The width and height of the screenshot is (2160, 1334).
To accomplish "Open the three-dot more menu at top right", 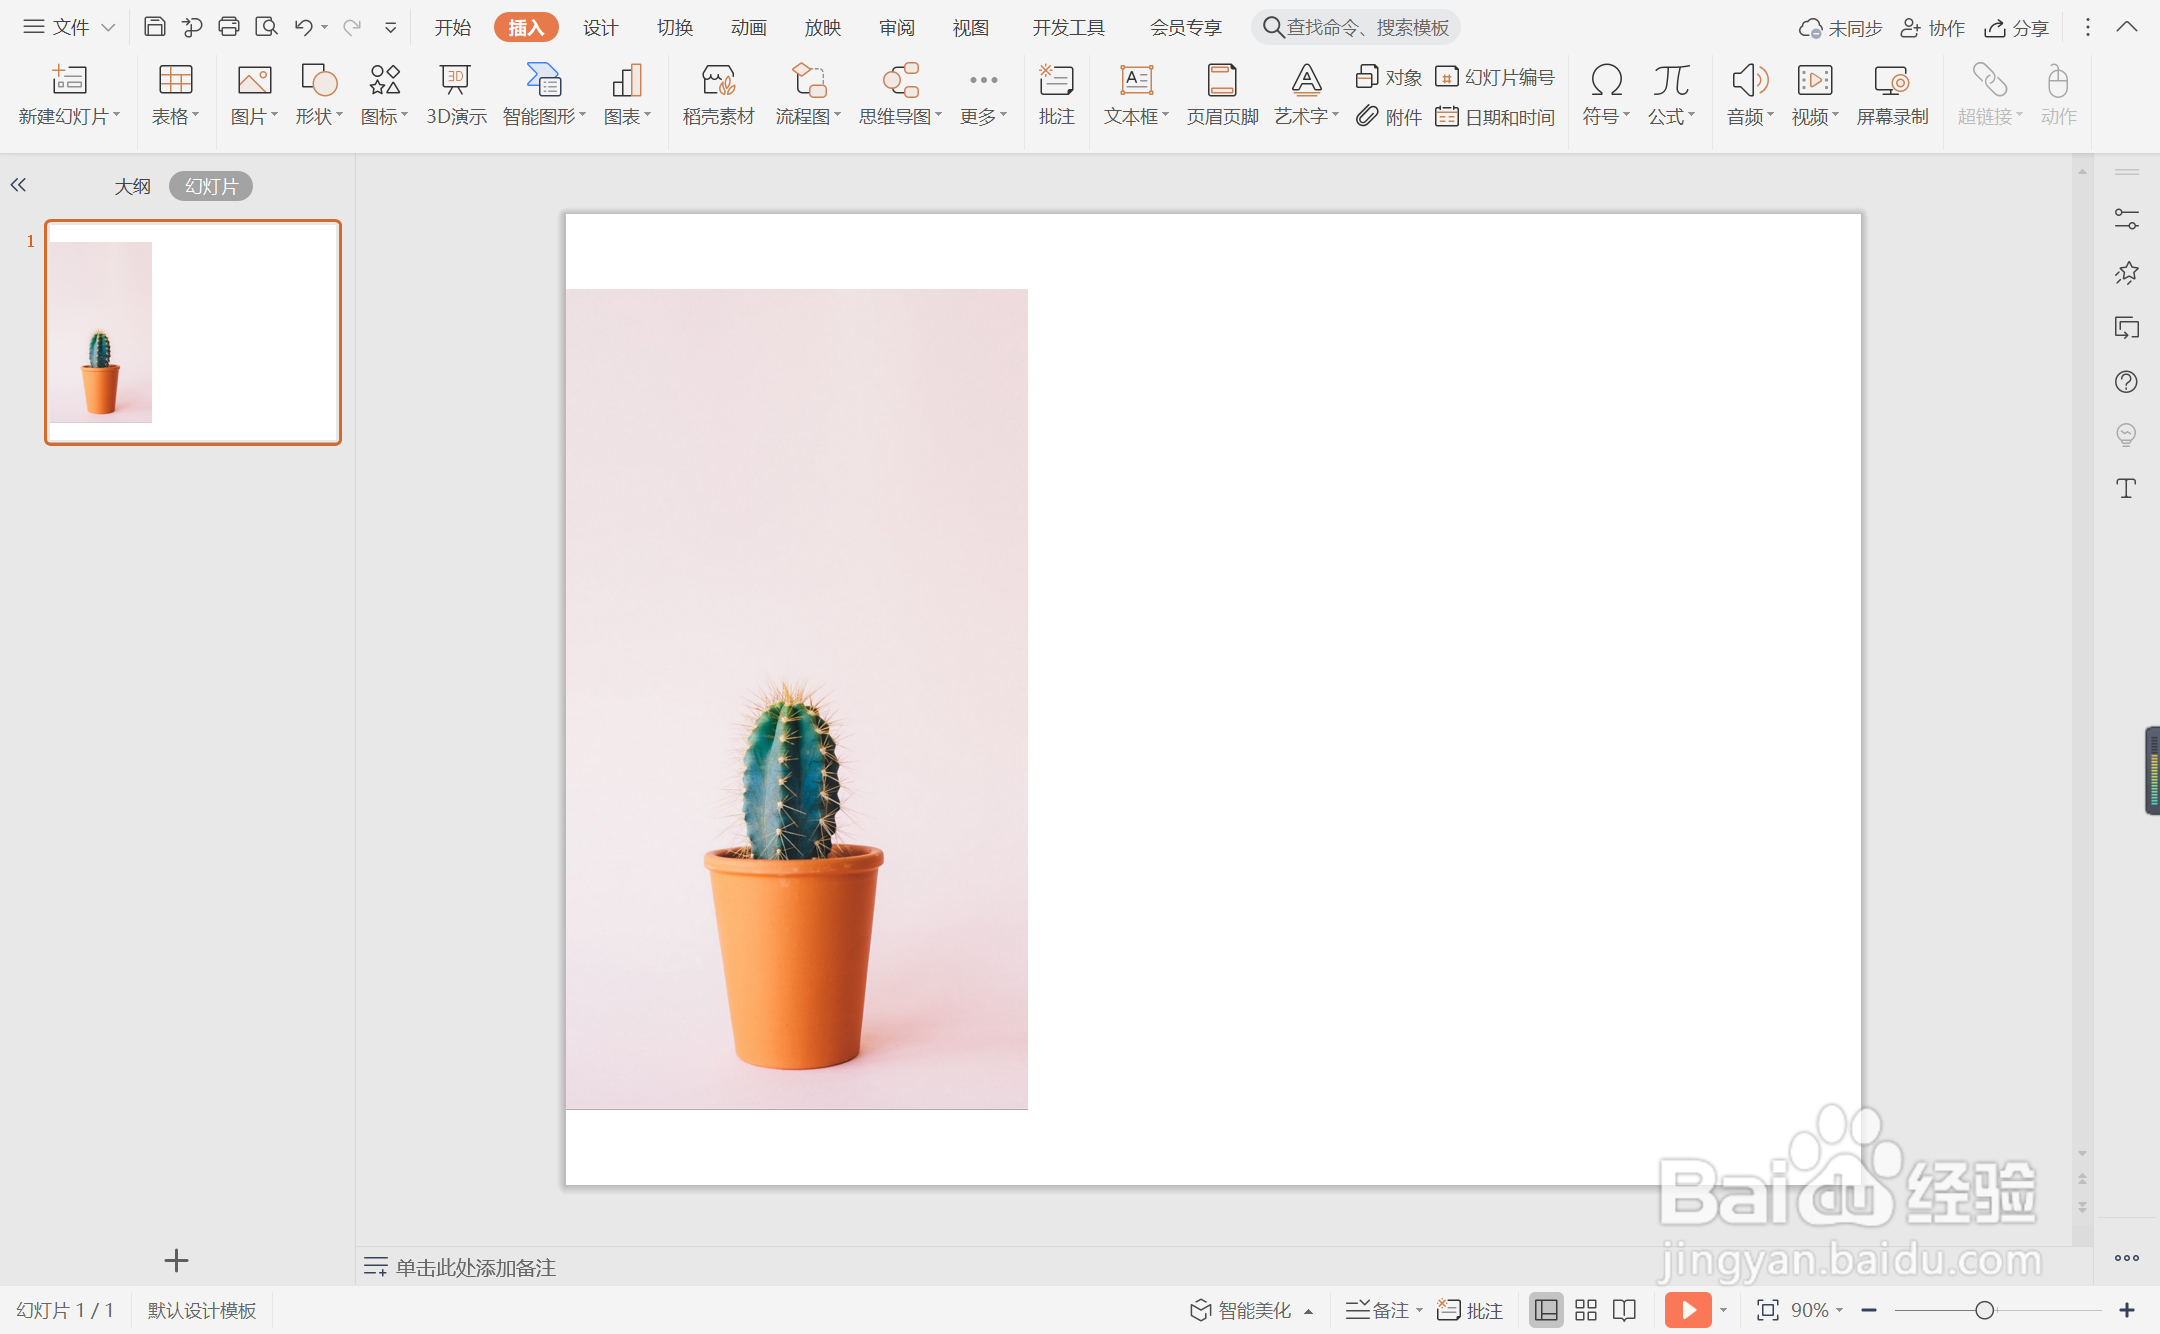I will (2087, 27).
